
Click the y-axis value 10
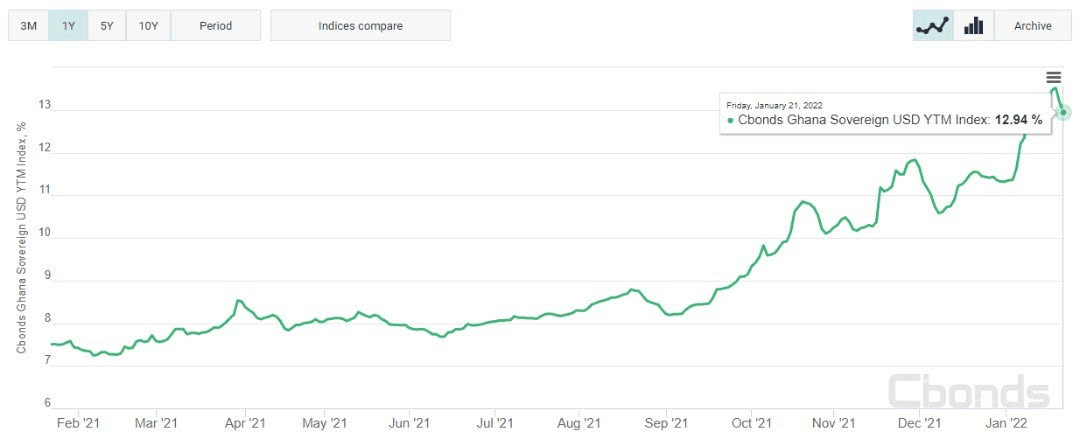45,234
